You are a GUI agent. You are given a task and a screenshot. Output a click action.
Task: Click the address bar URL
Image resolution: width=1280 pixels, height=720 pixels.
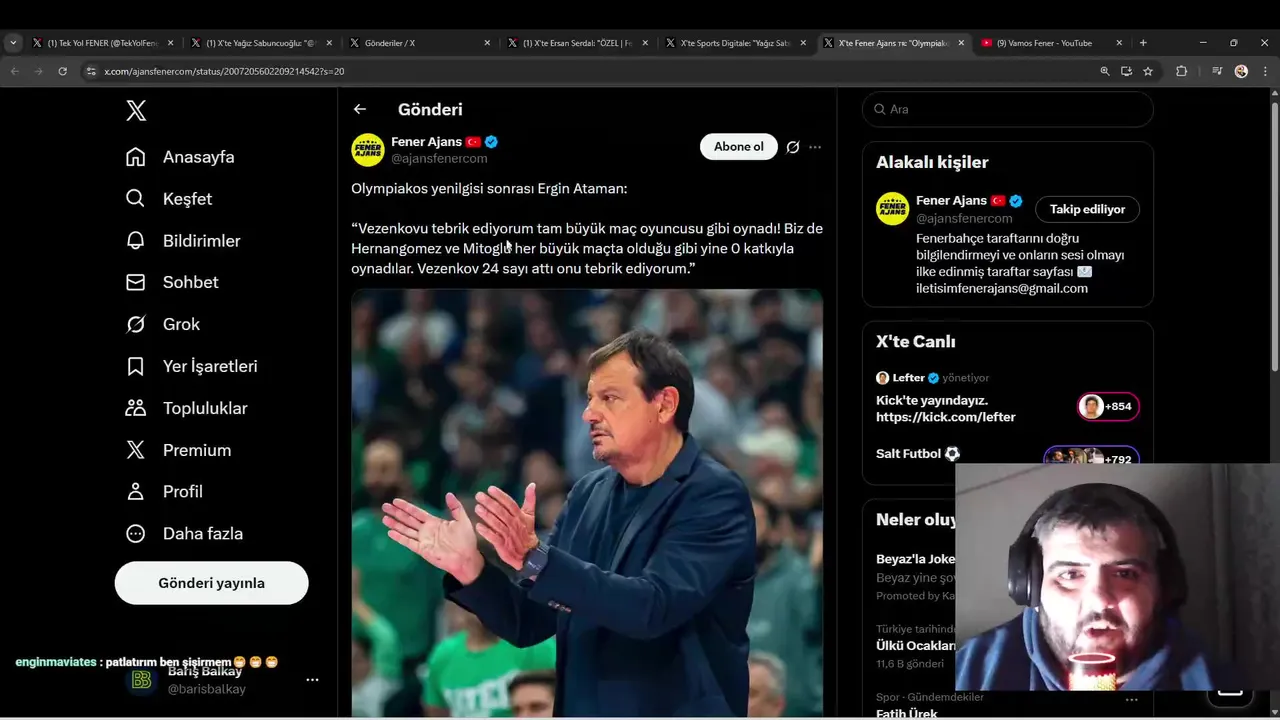224,71
